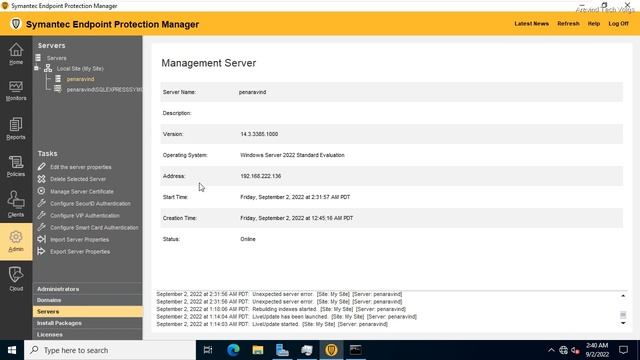
Task: Click the log panel scrollbar thumb
Action: click(x=623, y=314)
